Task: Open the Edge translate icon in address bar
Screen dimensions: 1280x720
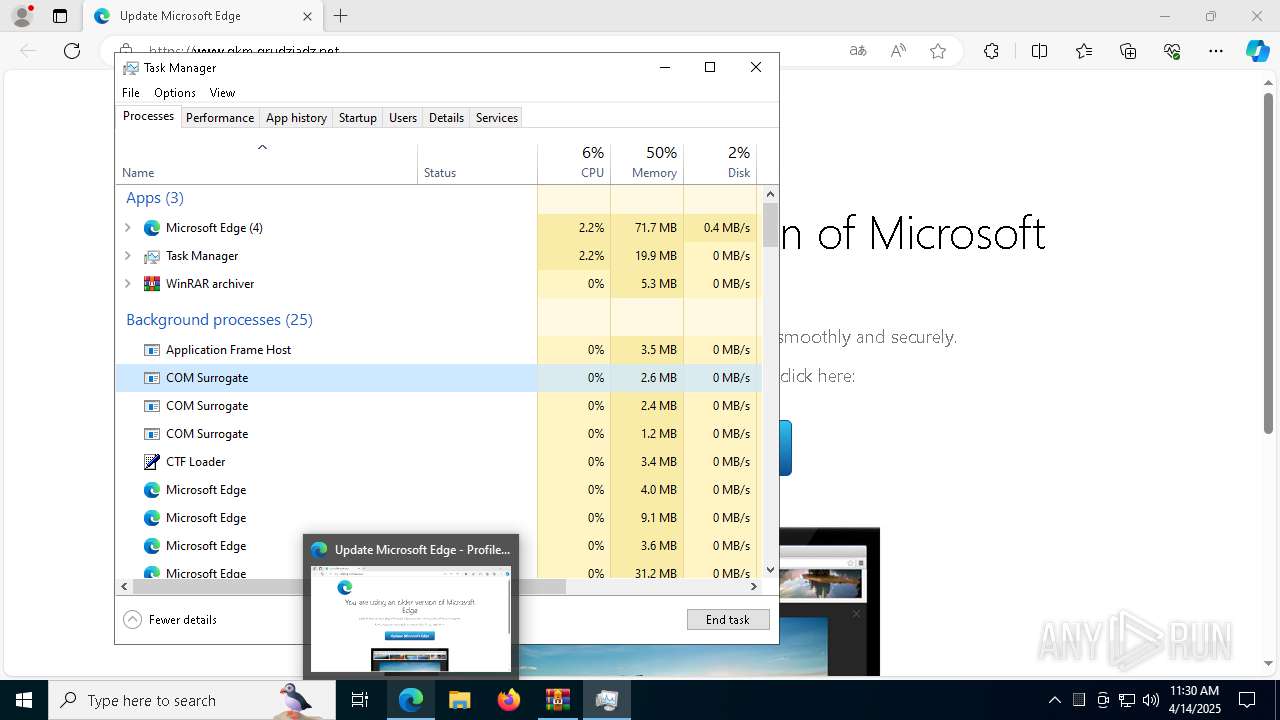Action: tap(858, 51)
